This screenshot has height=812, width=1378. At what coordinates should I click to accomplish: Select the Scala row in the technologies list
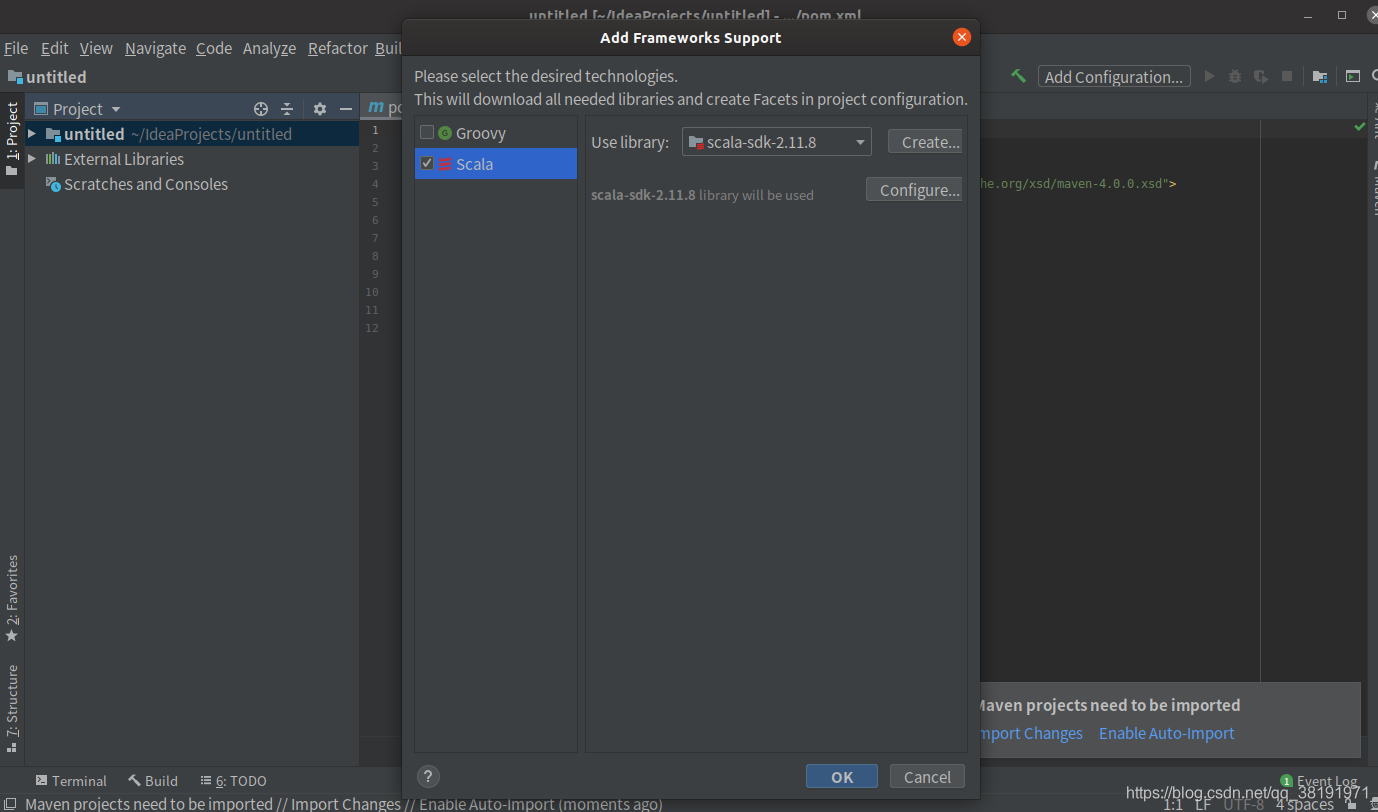496,164
